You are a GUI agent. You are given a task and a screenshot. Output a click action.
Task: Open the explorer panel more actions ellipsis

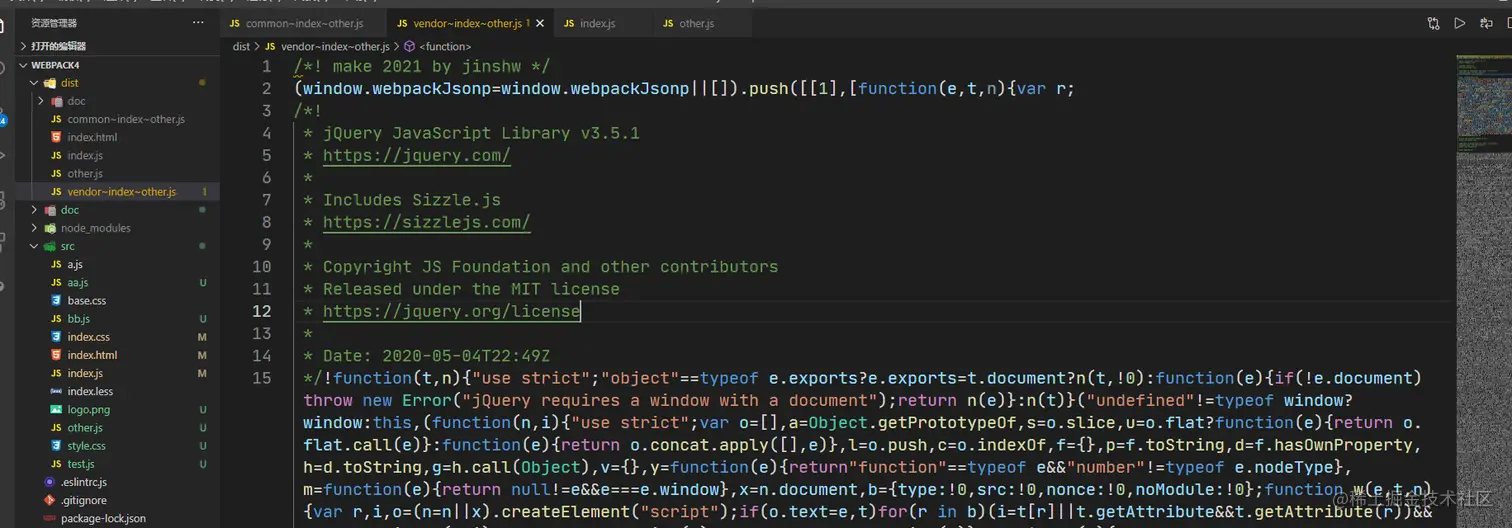tap(198, 22)
